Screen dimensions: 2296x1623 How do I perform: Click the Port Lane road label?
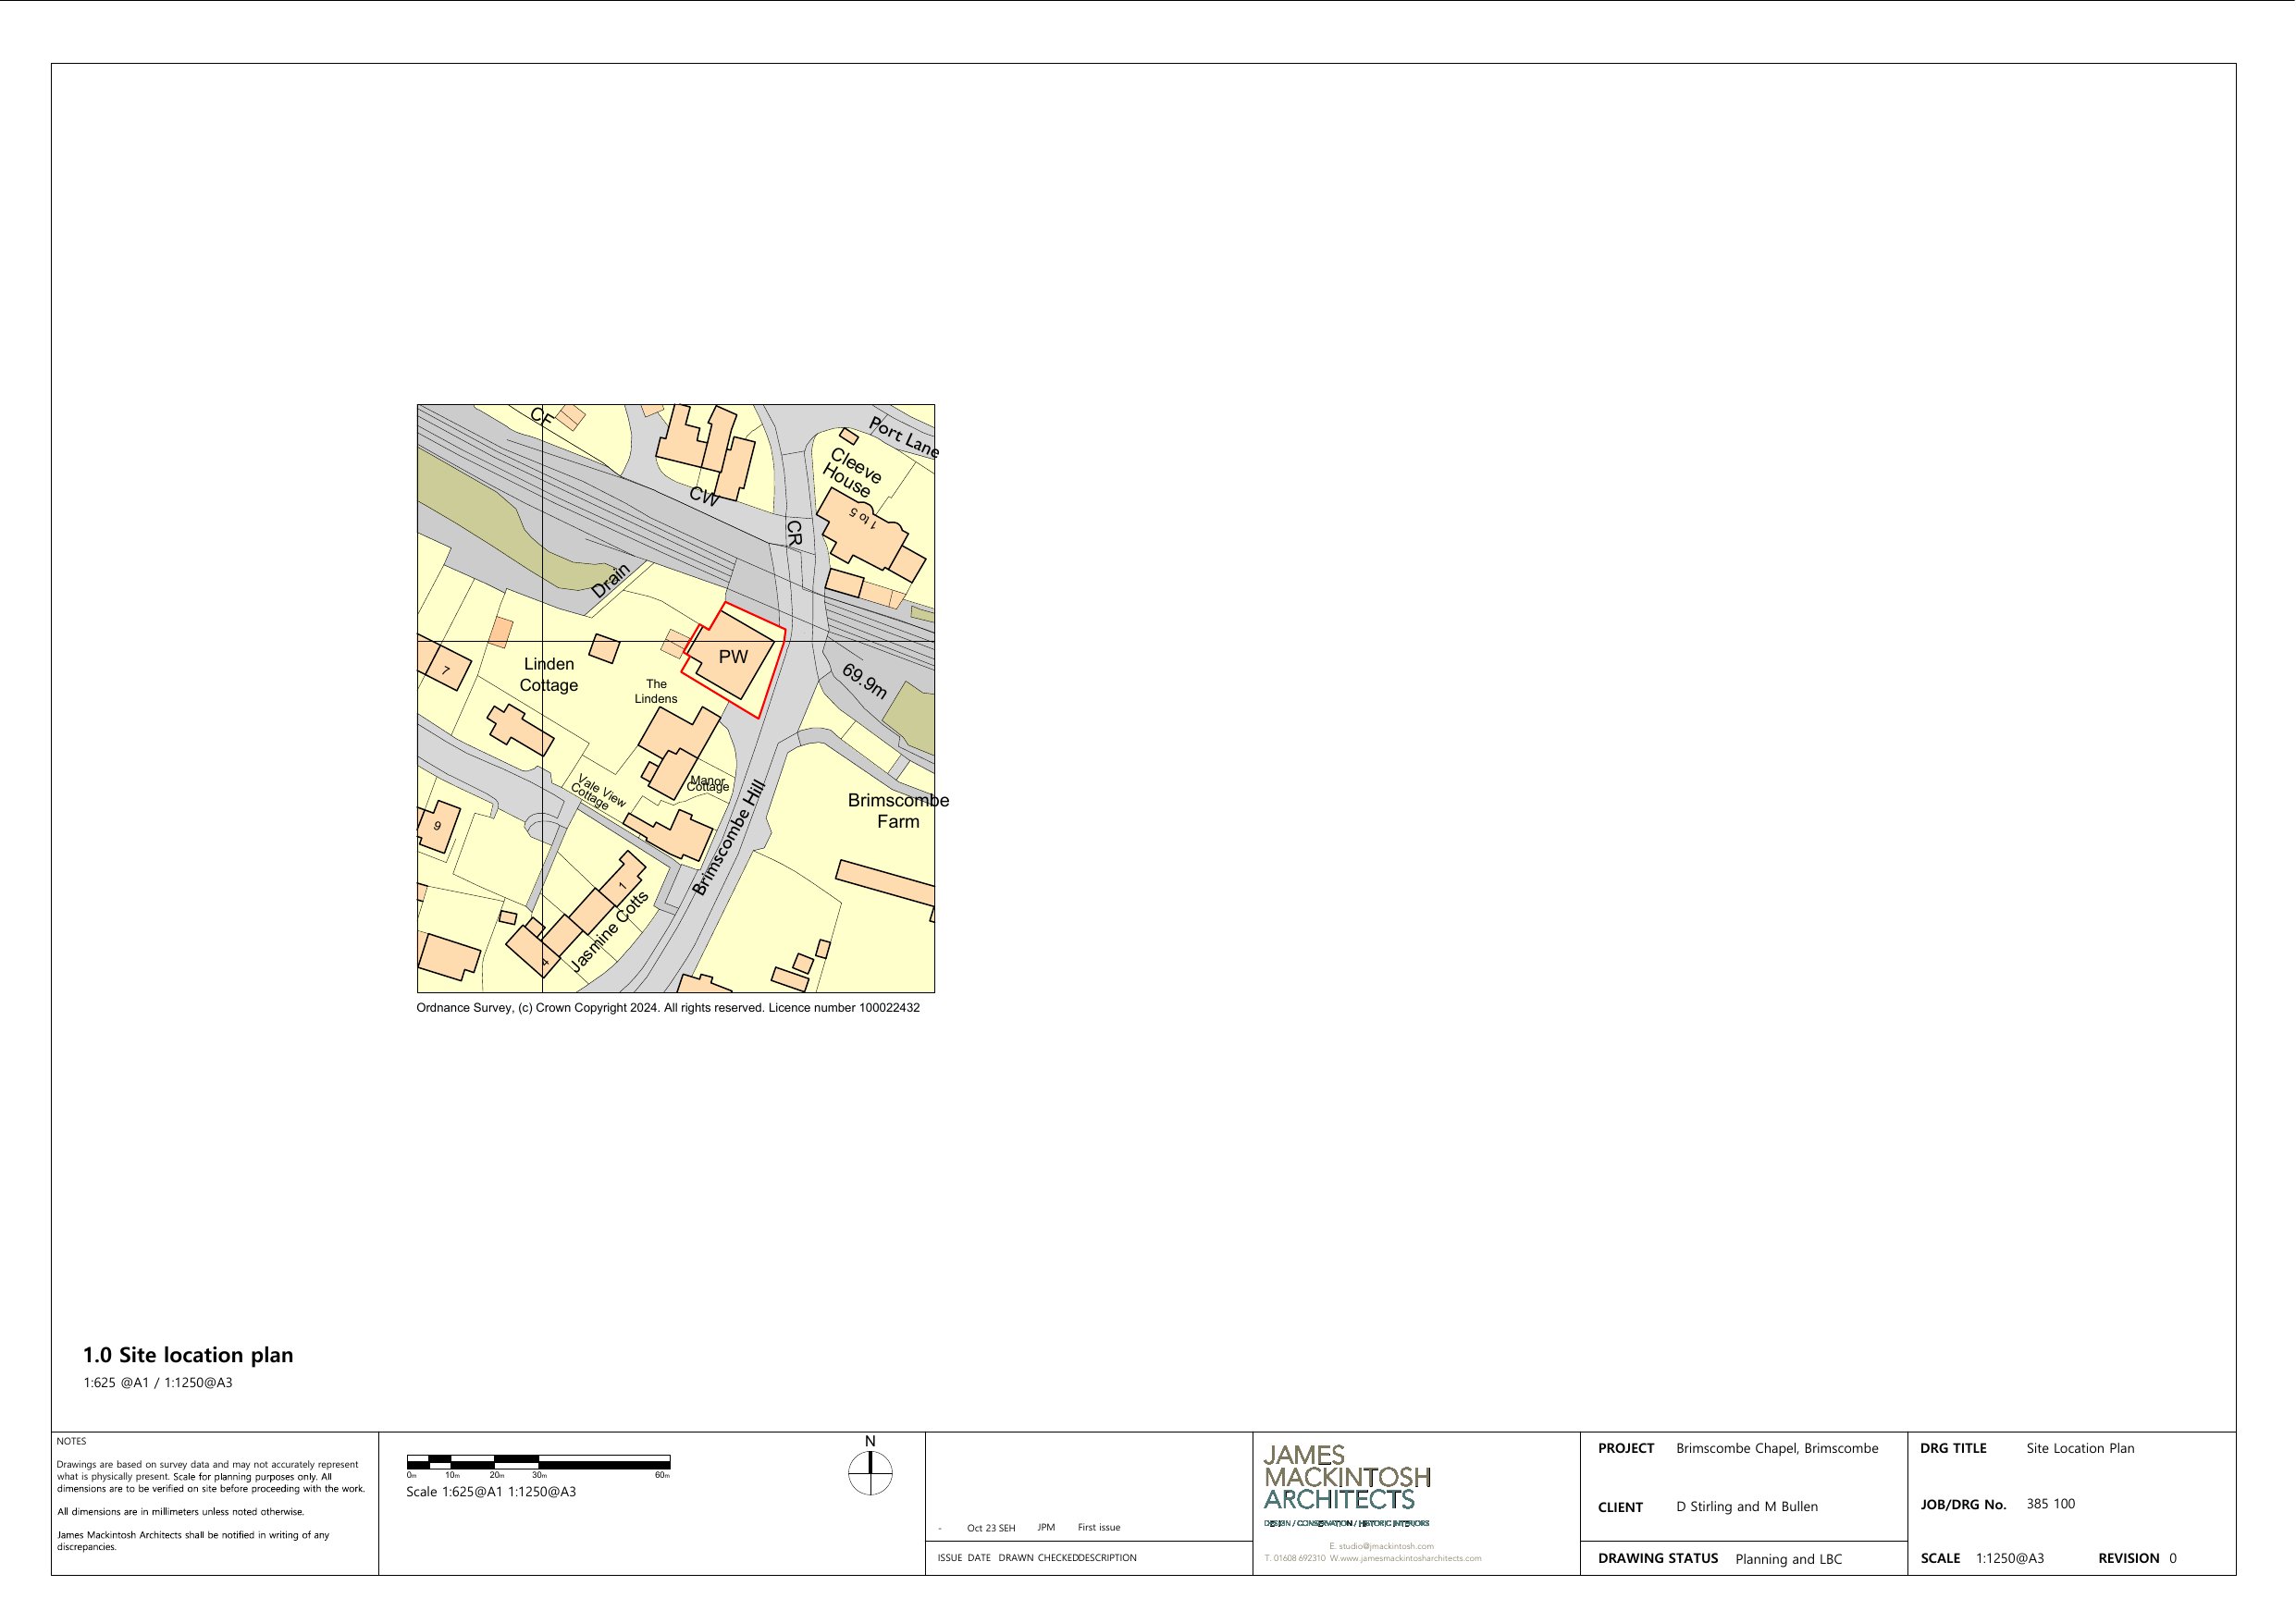pyautogui.click(x=904, y=438)
